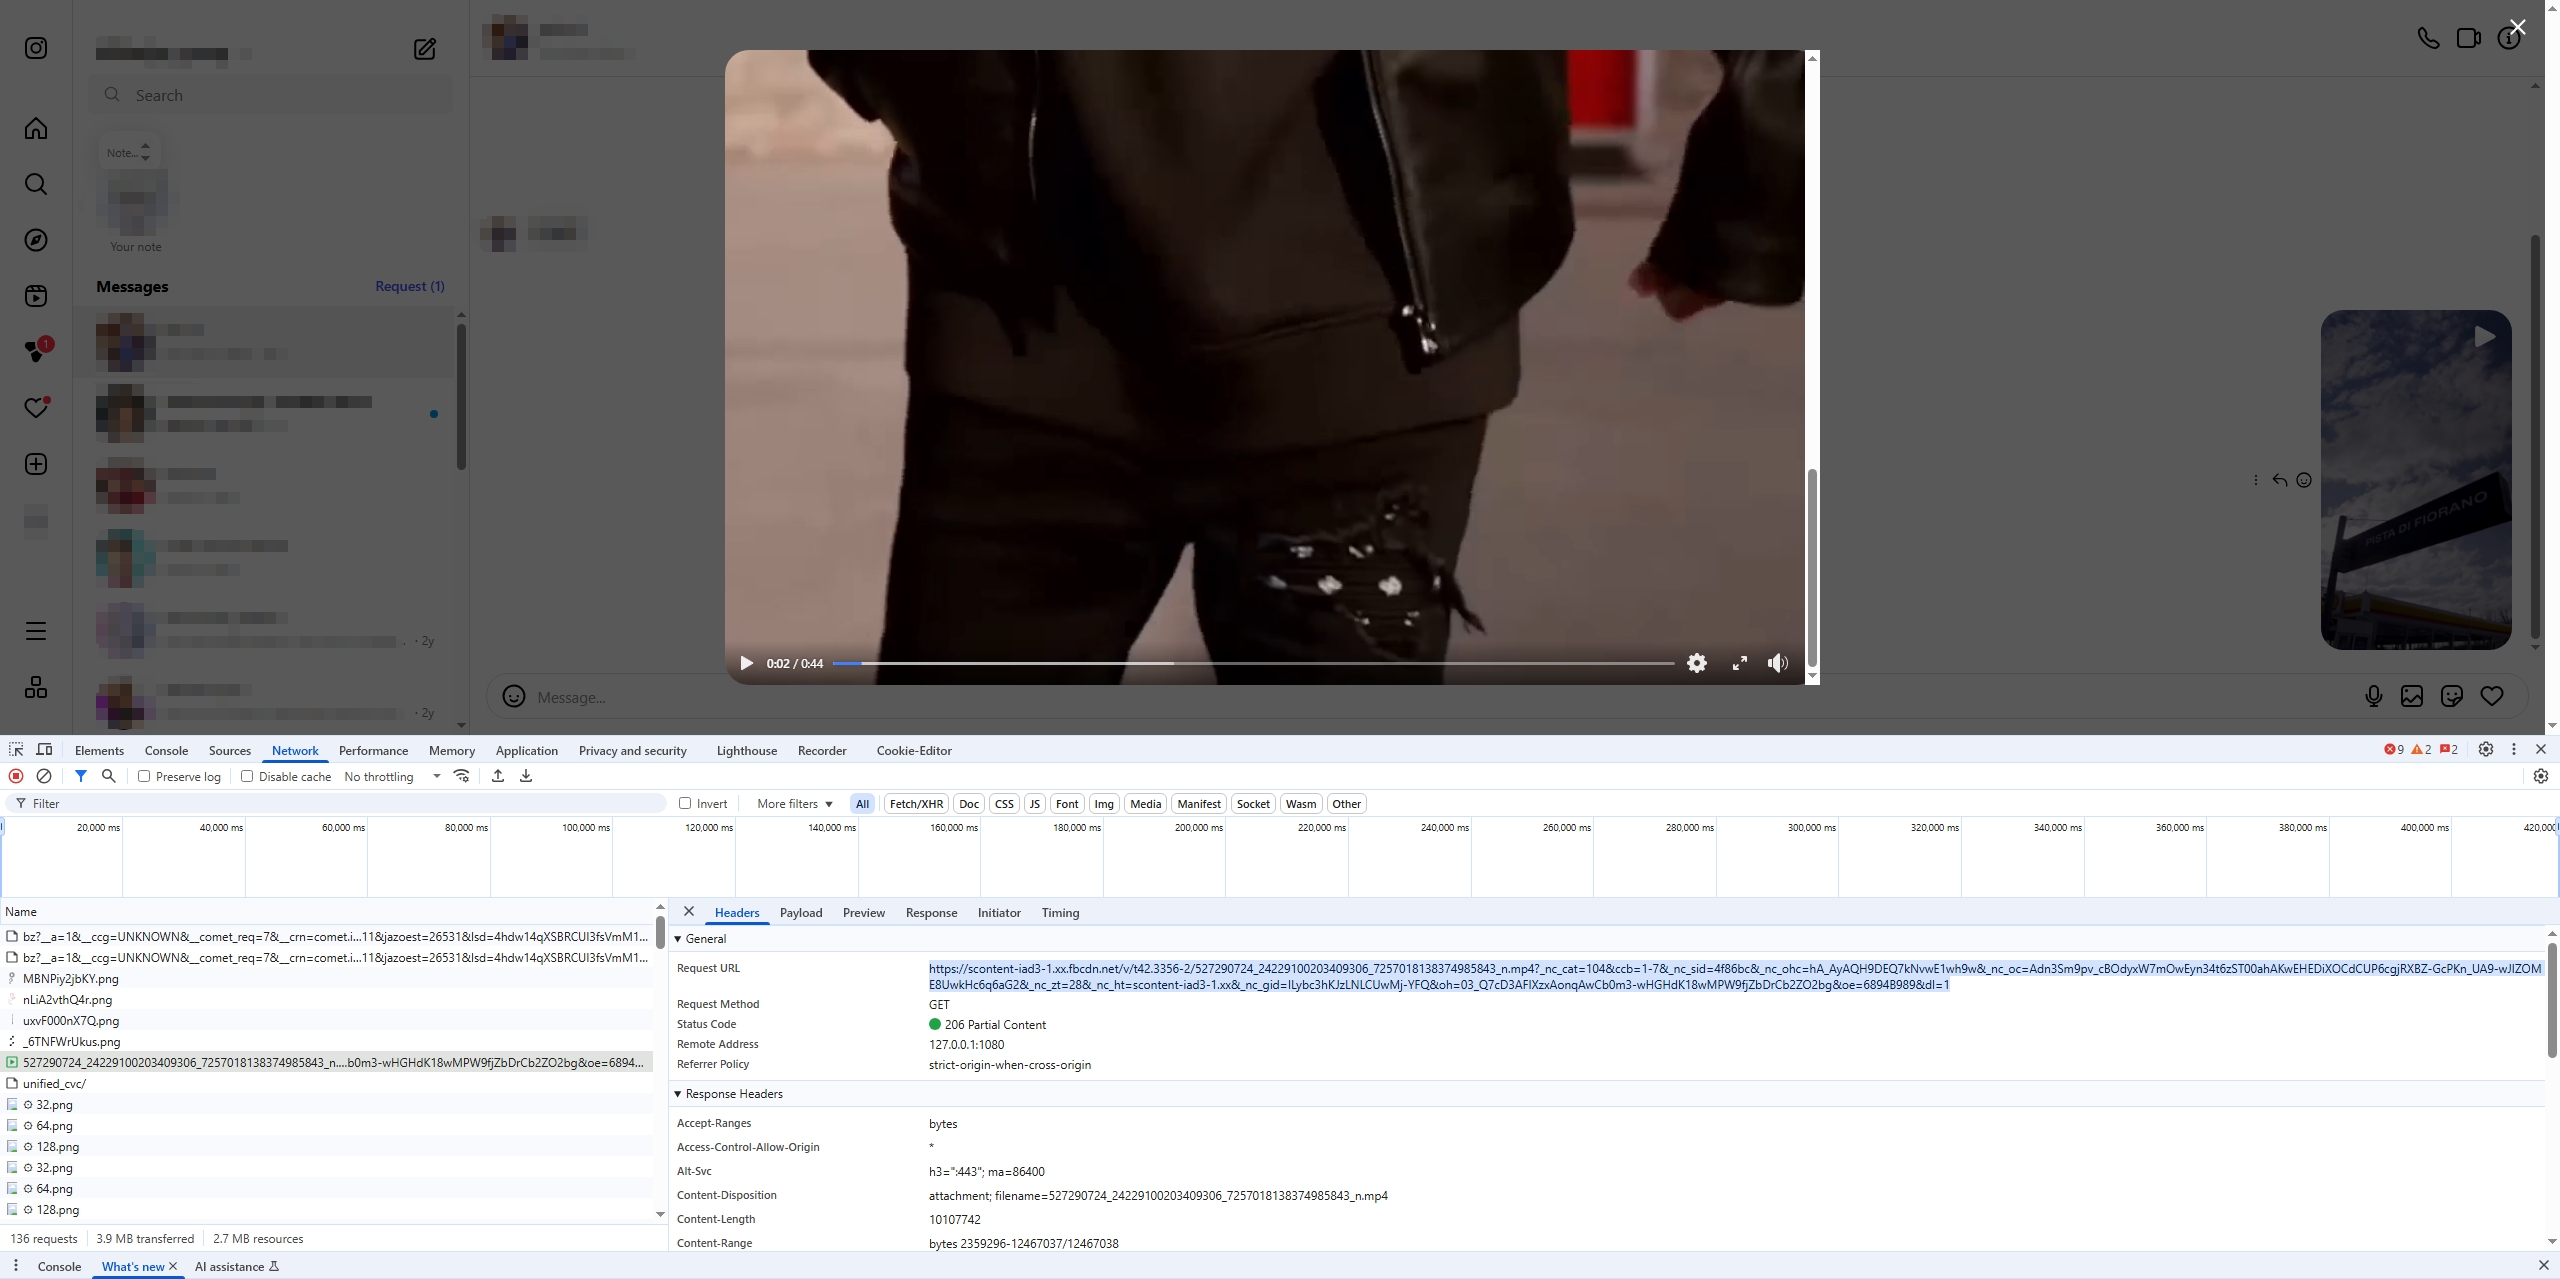Click the new message compose icon
Image resolution: width=2560 pixels, height=1279 pixels.
[x=425, y=49]
